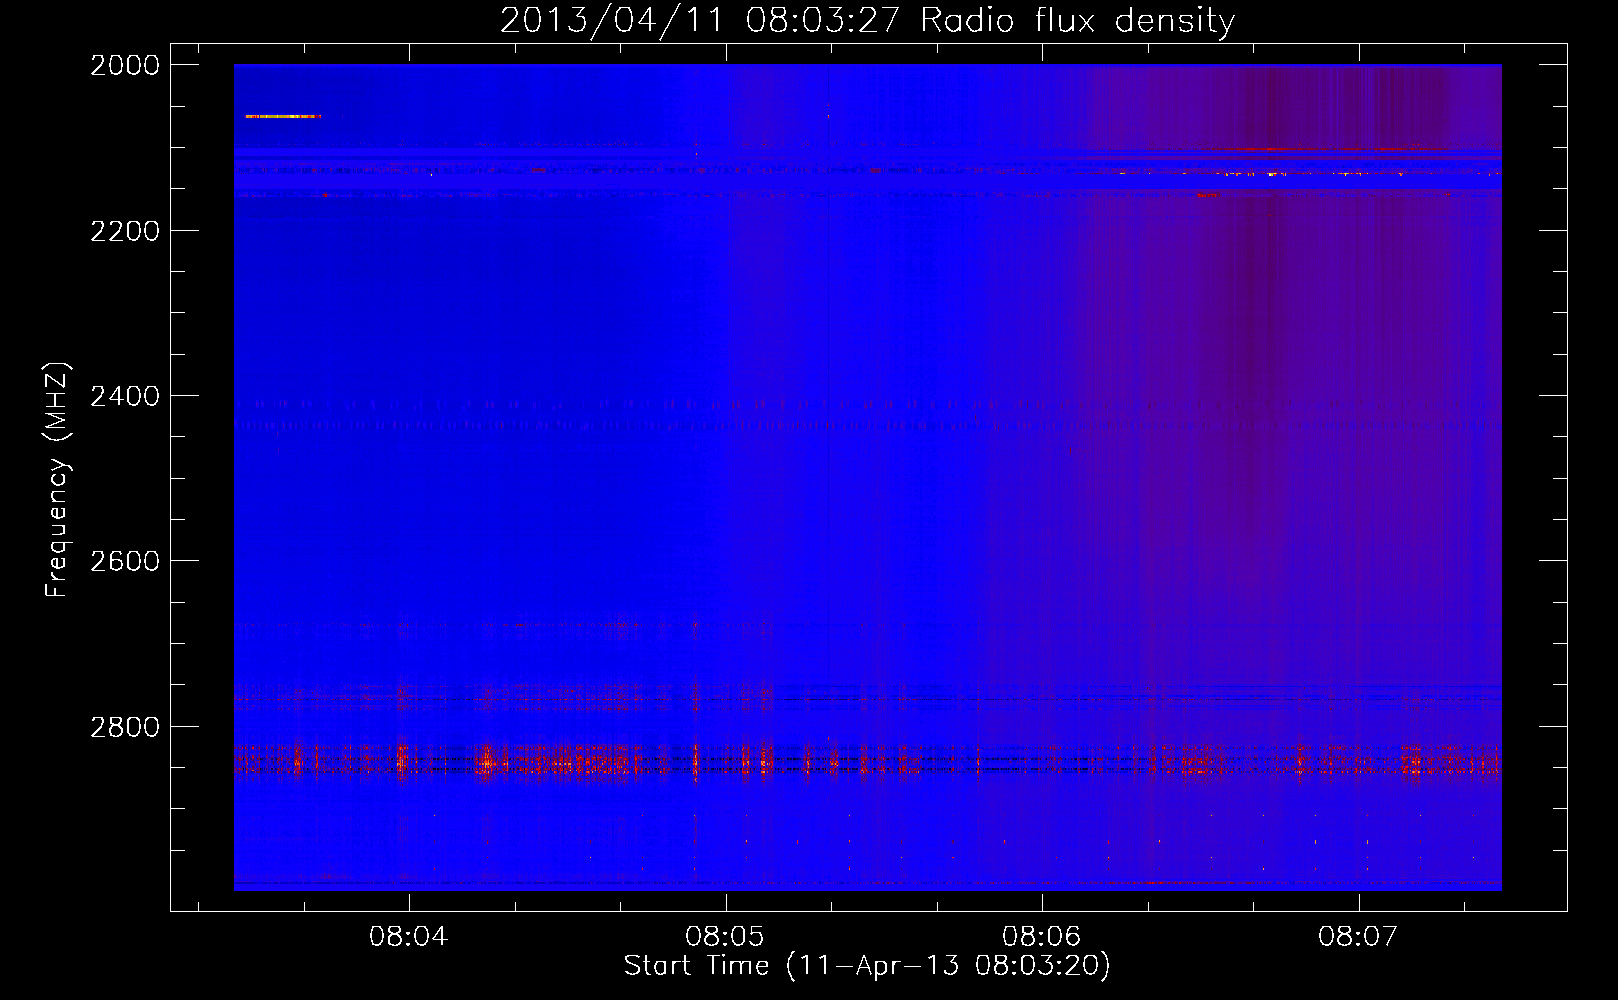Select the 'Frequency (MHZ)' y-axis label
Viewport: 1618px width, 1000px height.
pos(57,480)
